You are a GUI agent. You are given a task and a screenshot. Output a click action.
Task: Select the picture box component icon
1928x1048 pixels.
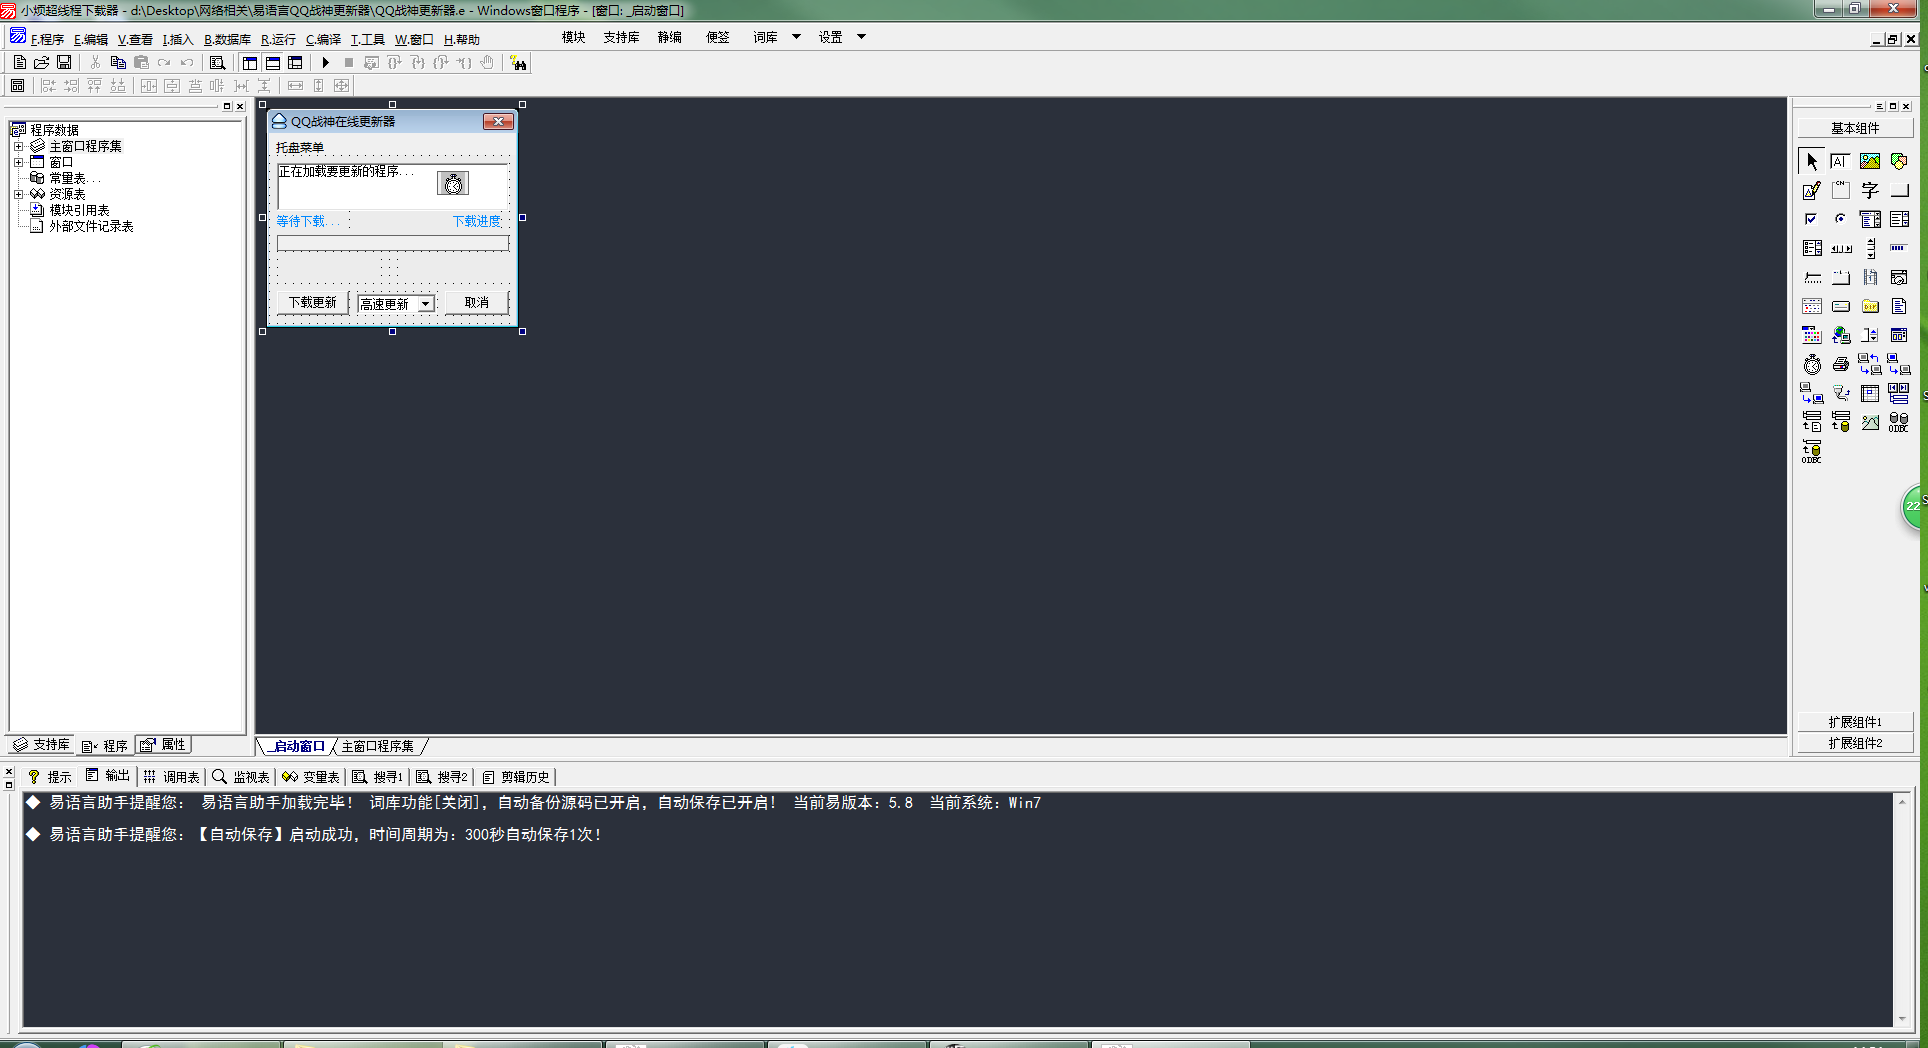[1870, 161]
